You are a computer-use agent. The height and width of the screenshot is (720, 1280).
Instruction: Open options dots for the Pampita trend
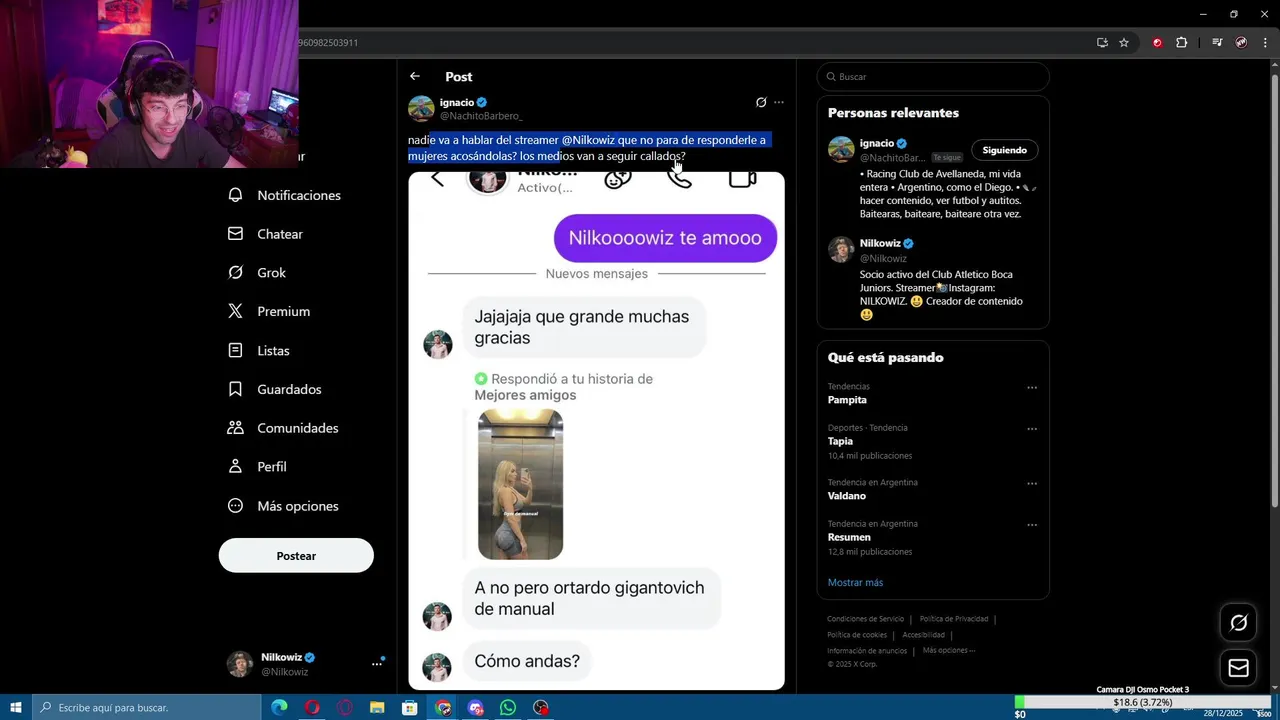[1032, 387]
